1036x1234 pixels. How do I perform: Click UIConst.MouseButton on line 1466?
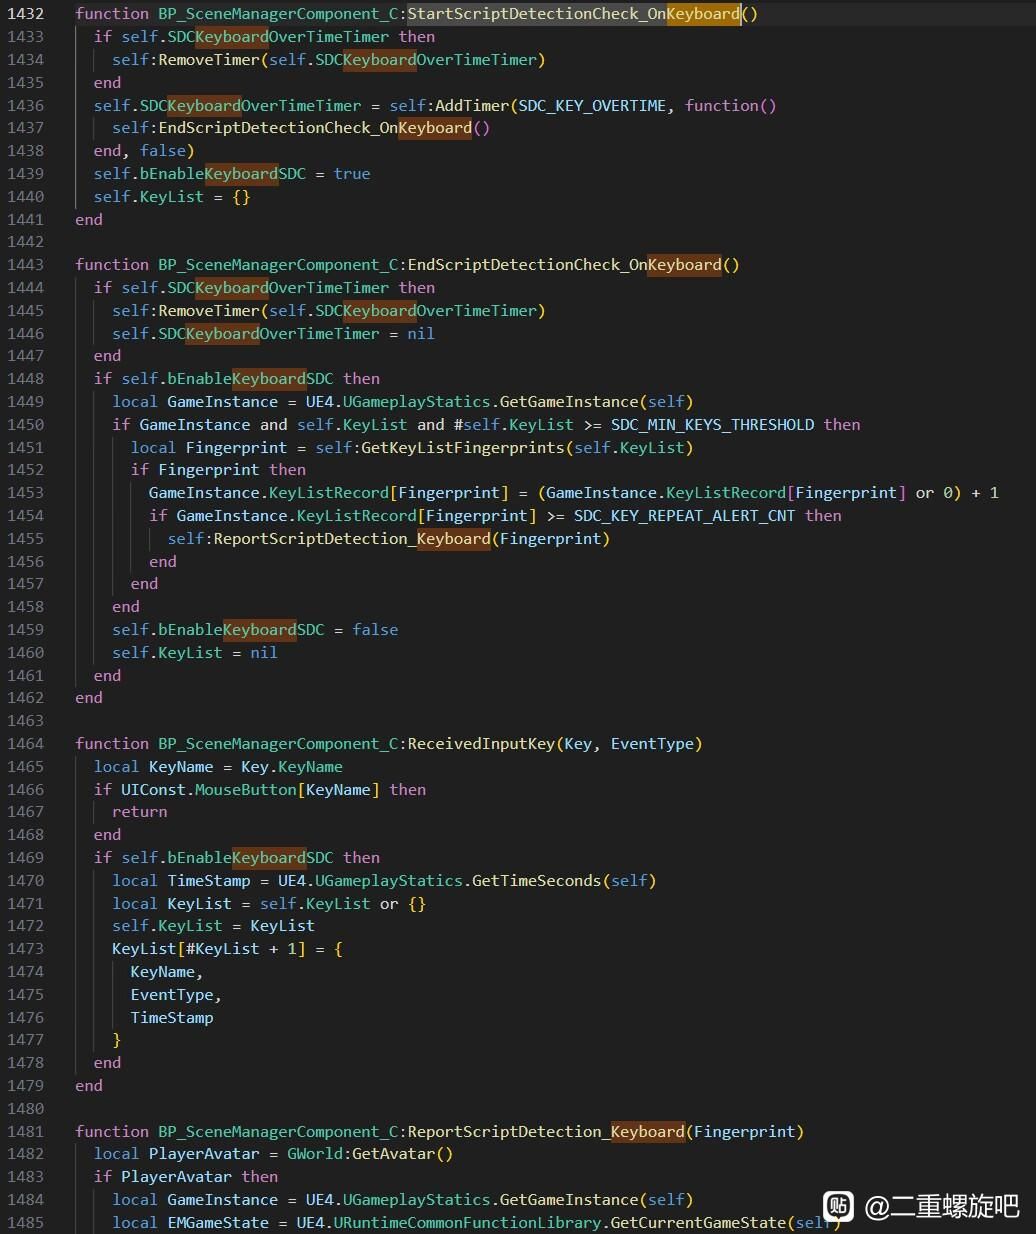coord(209,790)
